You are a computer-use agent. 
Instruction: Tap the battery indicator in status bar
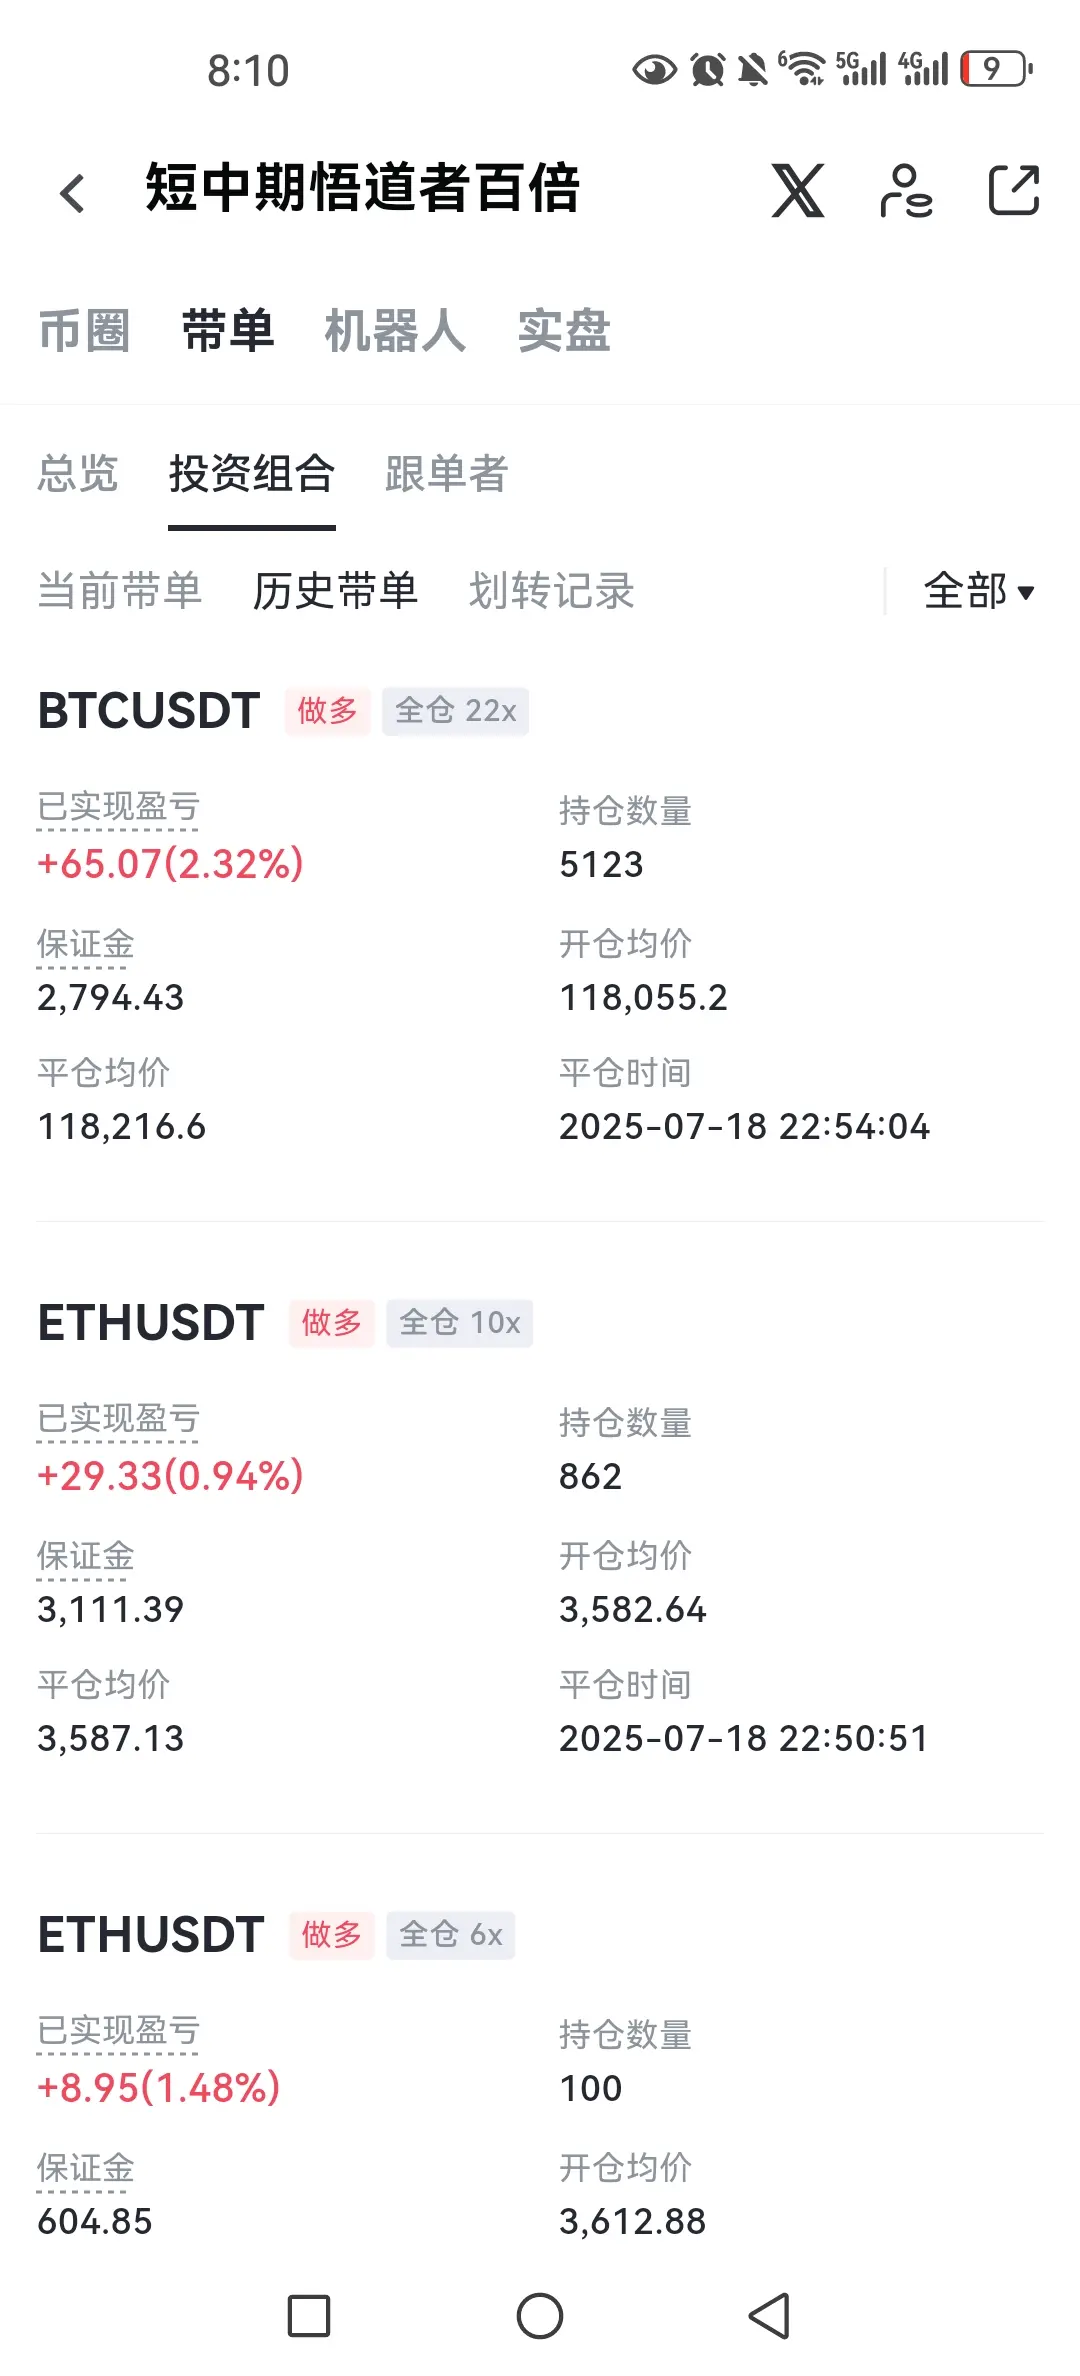(997, 69)
